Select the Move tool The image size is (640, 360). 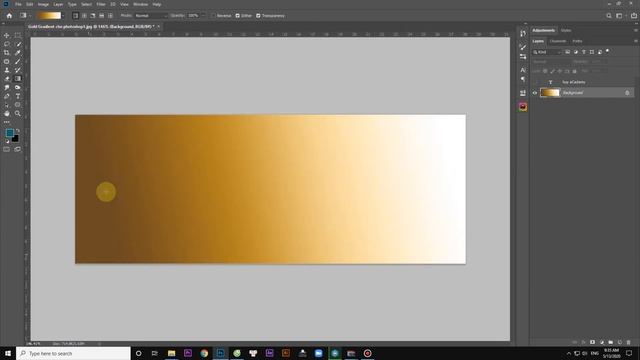pos(7,36)
